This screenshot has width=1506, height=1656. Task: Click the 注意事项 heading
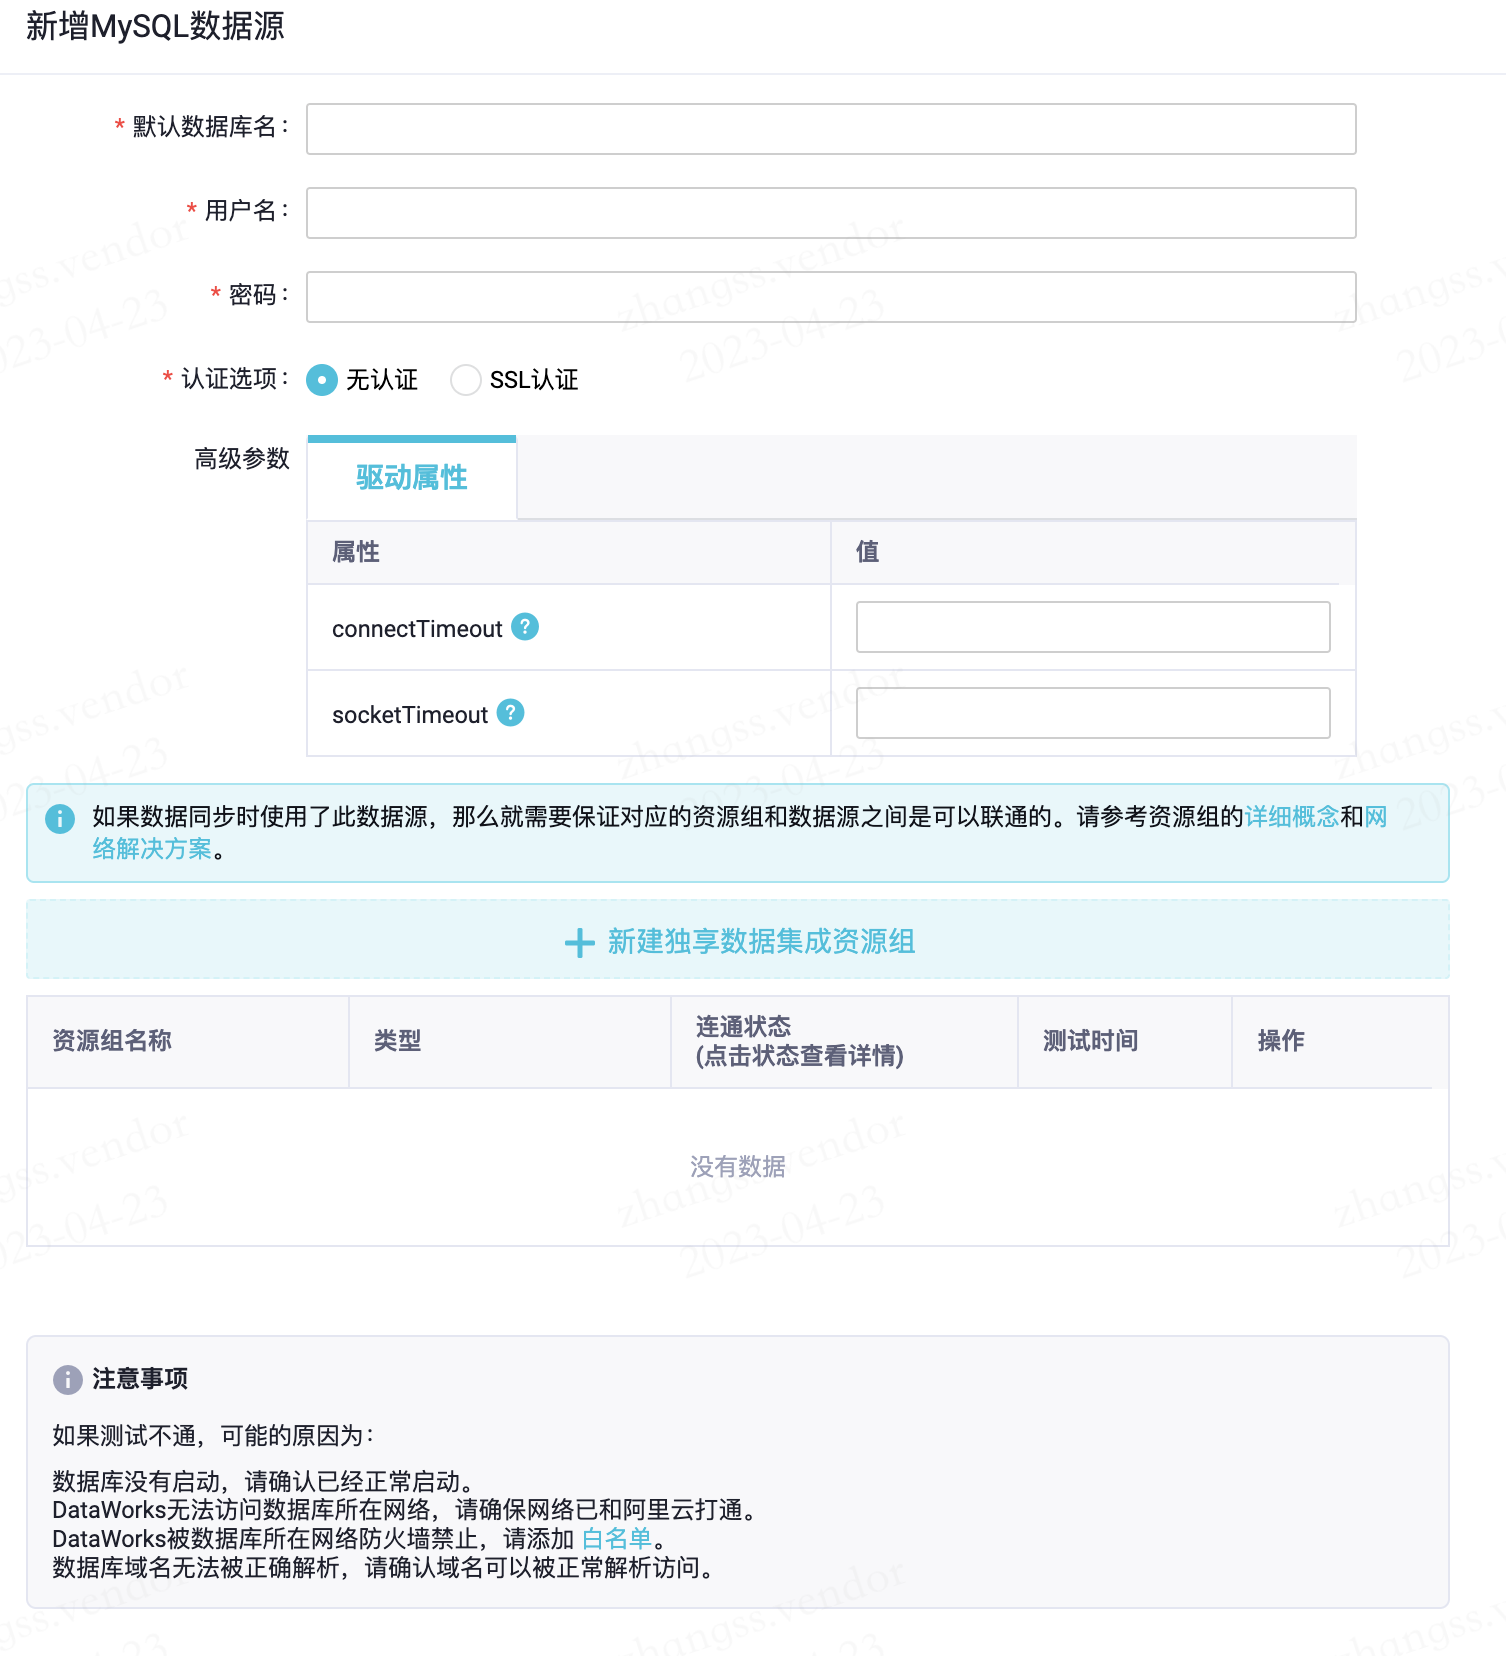coord(140,1379)
